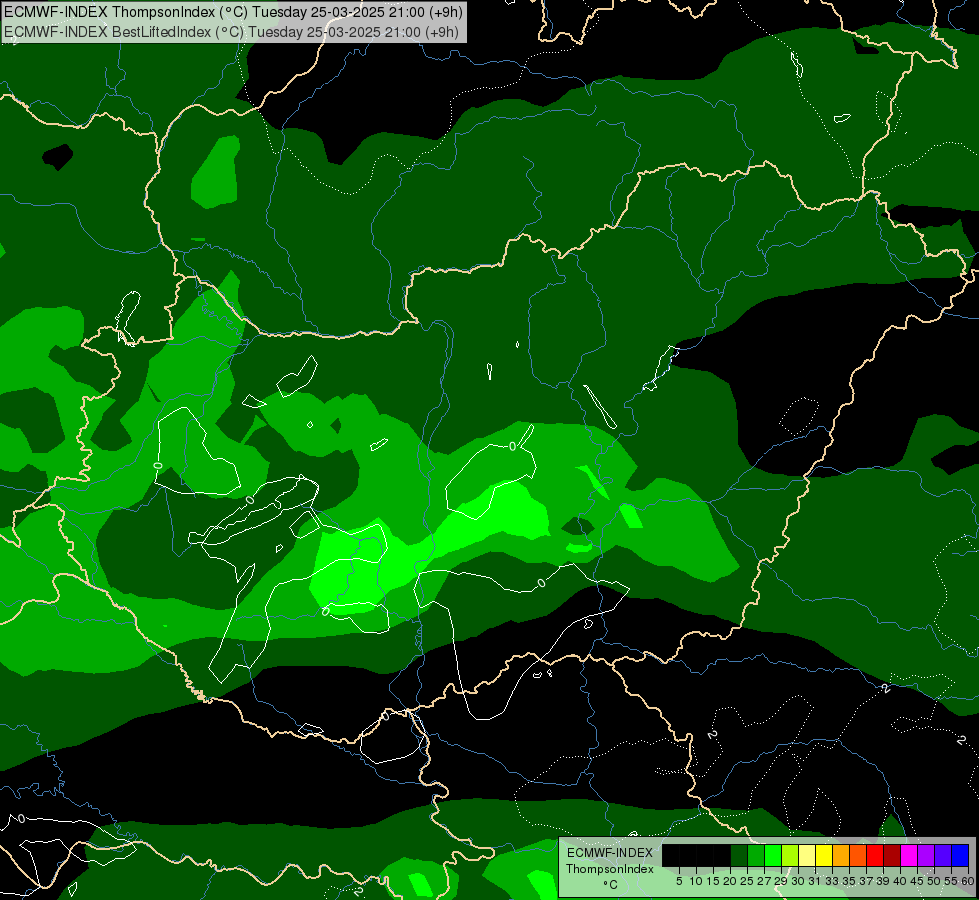The width and height of the screenshot is (979, 900).
Task: Click the legend tick value 10
Action: pyautogui.click(x=696, y=881)
